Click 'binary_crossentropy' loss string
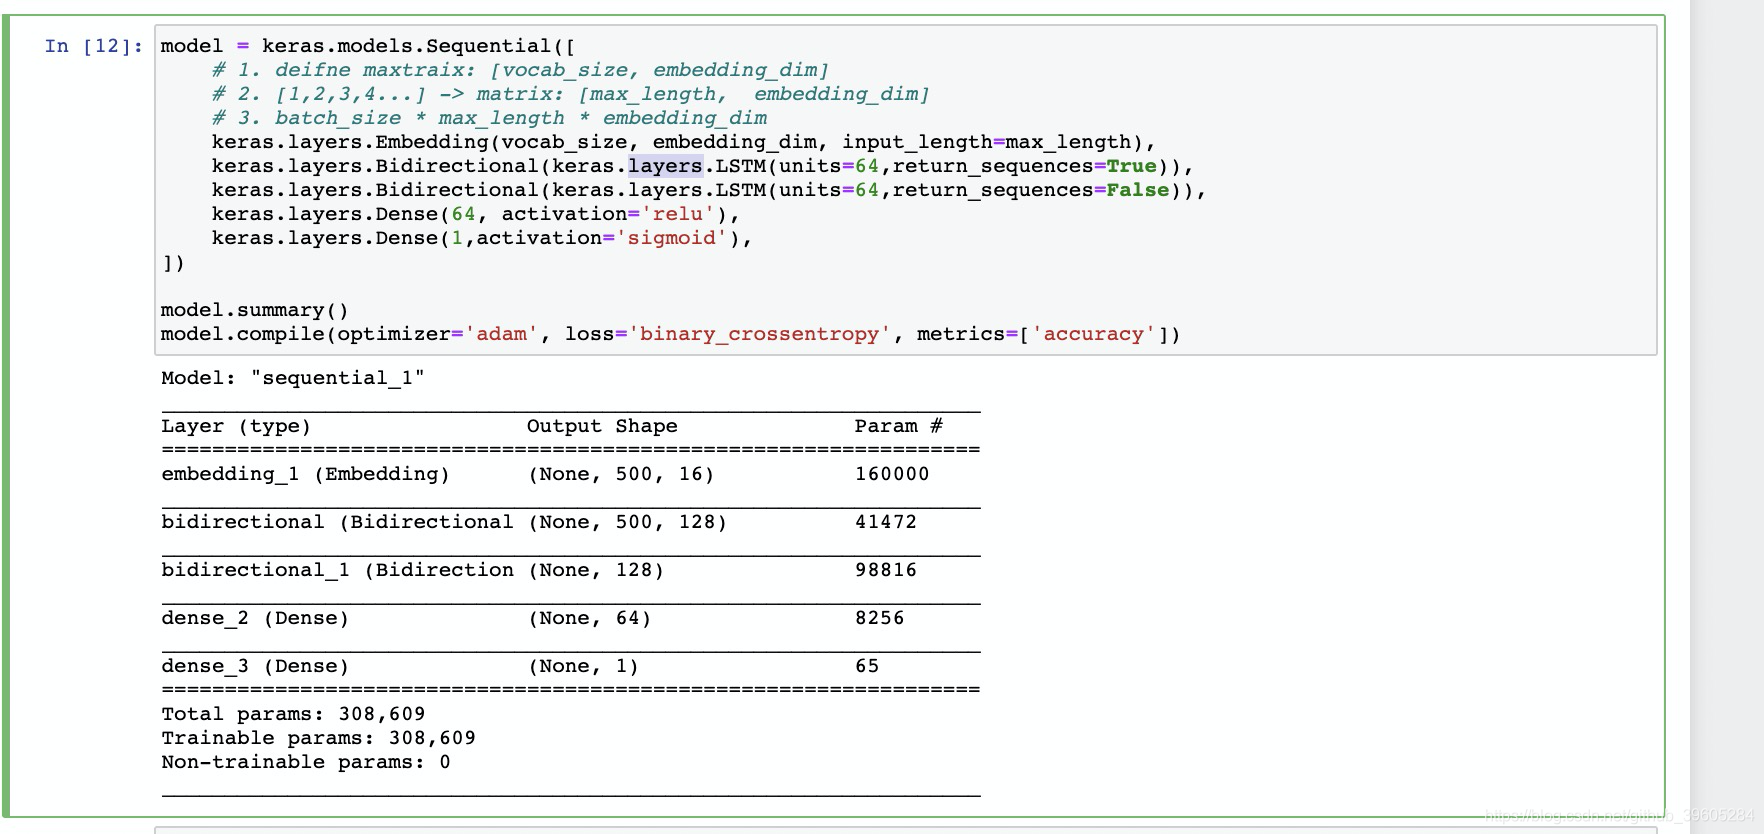The width and height of the screenshot is (1764, 834). point(759,334)
